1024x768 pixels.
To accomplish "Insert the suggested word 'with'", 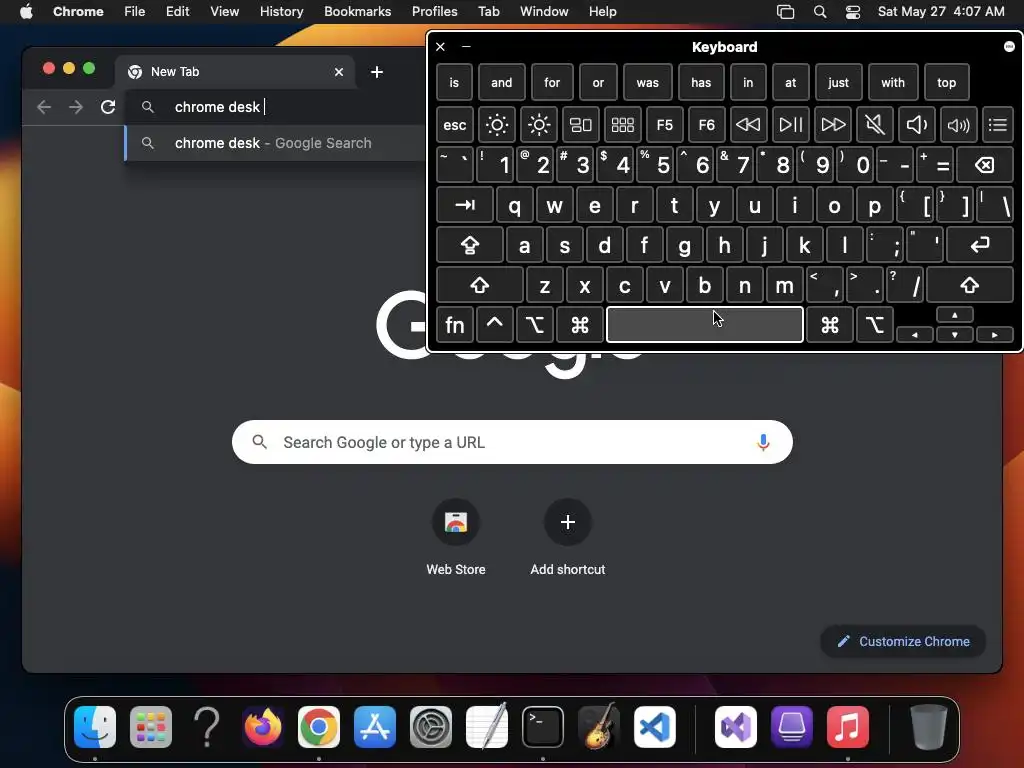I will coord(893,82).
